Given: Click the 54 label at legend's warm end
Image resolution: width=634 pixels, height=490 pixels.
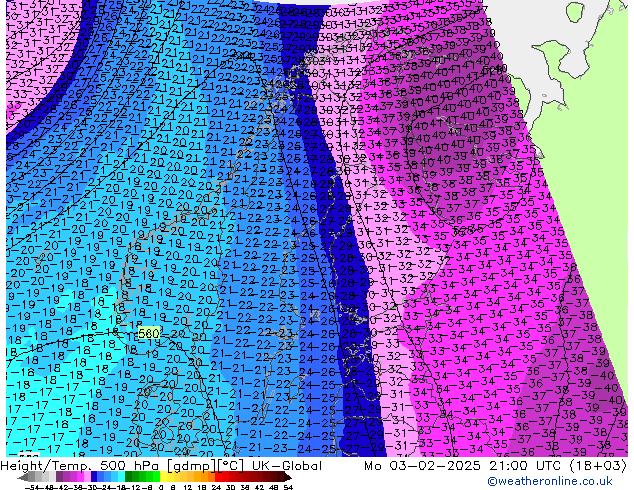Looking at the screenshot, I should [x=288, y=488].
